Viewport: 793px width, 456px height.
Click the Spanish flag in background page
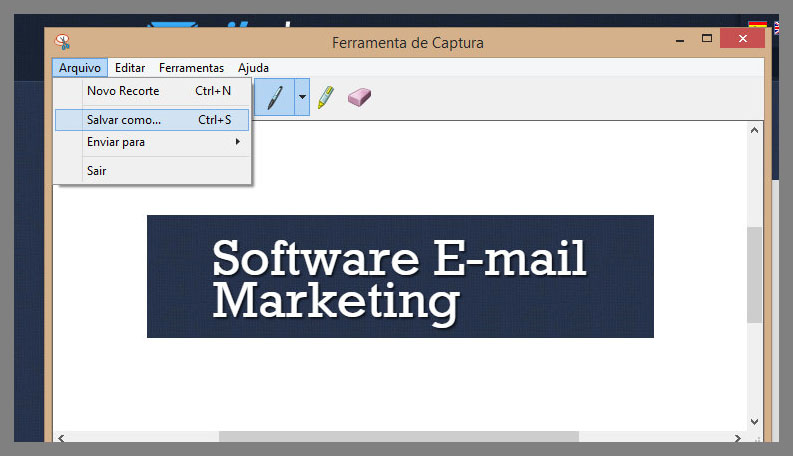757,24
